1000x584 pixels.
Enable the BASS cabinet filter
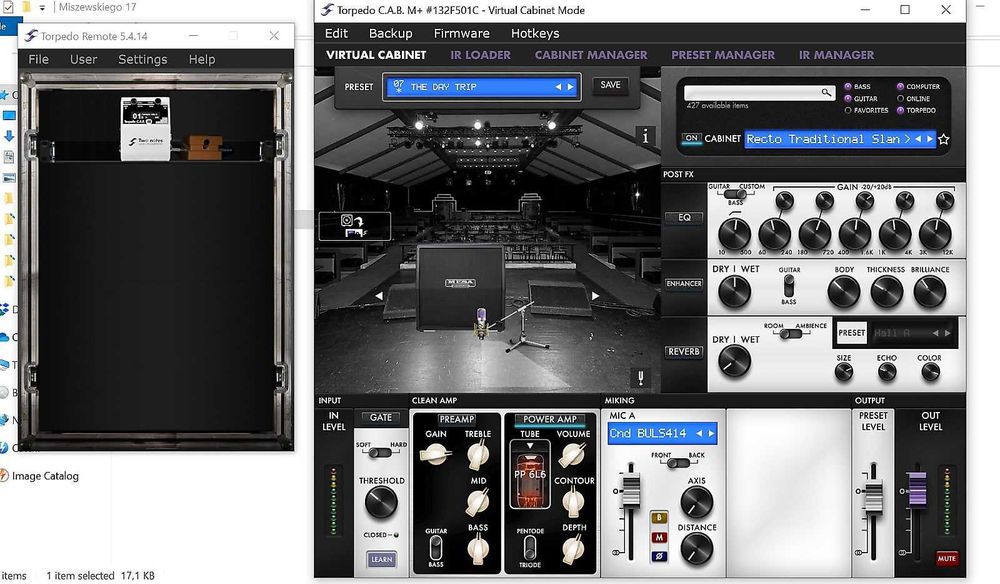[848, 86]
